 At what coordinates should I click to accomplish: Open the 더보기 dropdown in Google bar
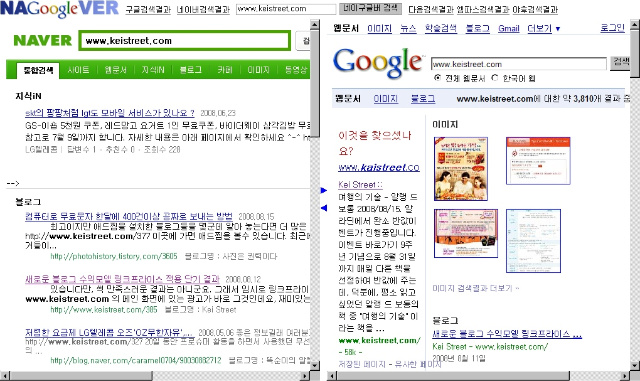[544, 29]
